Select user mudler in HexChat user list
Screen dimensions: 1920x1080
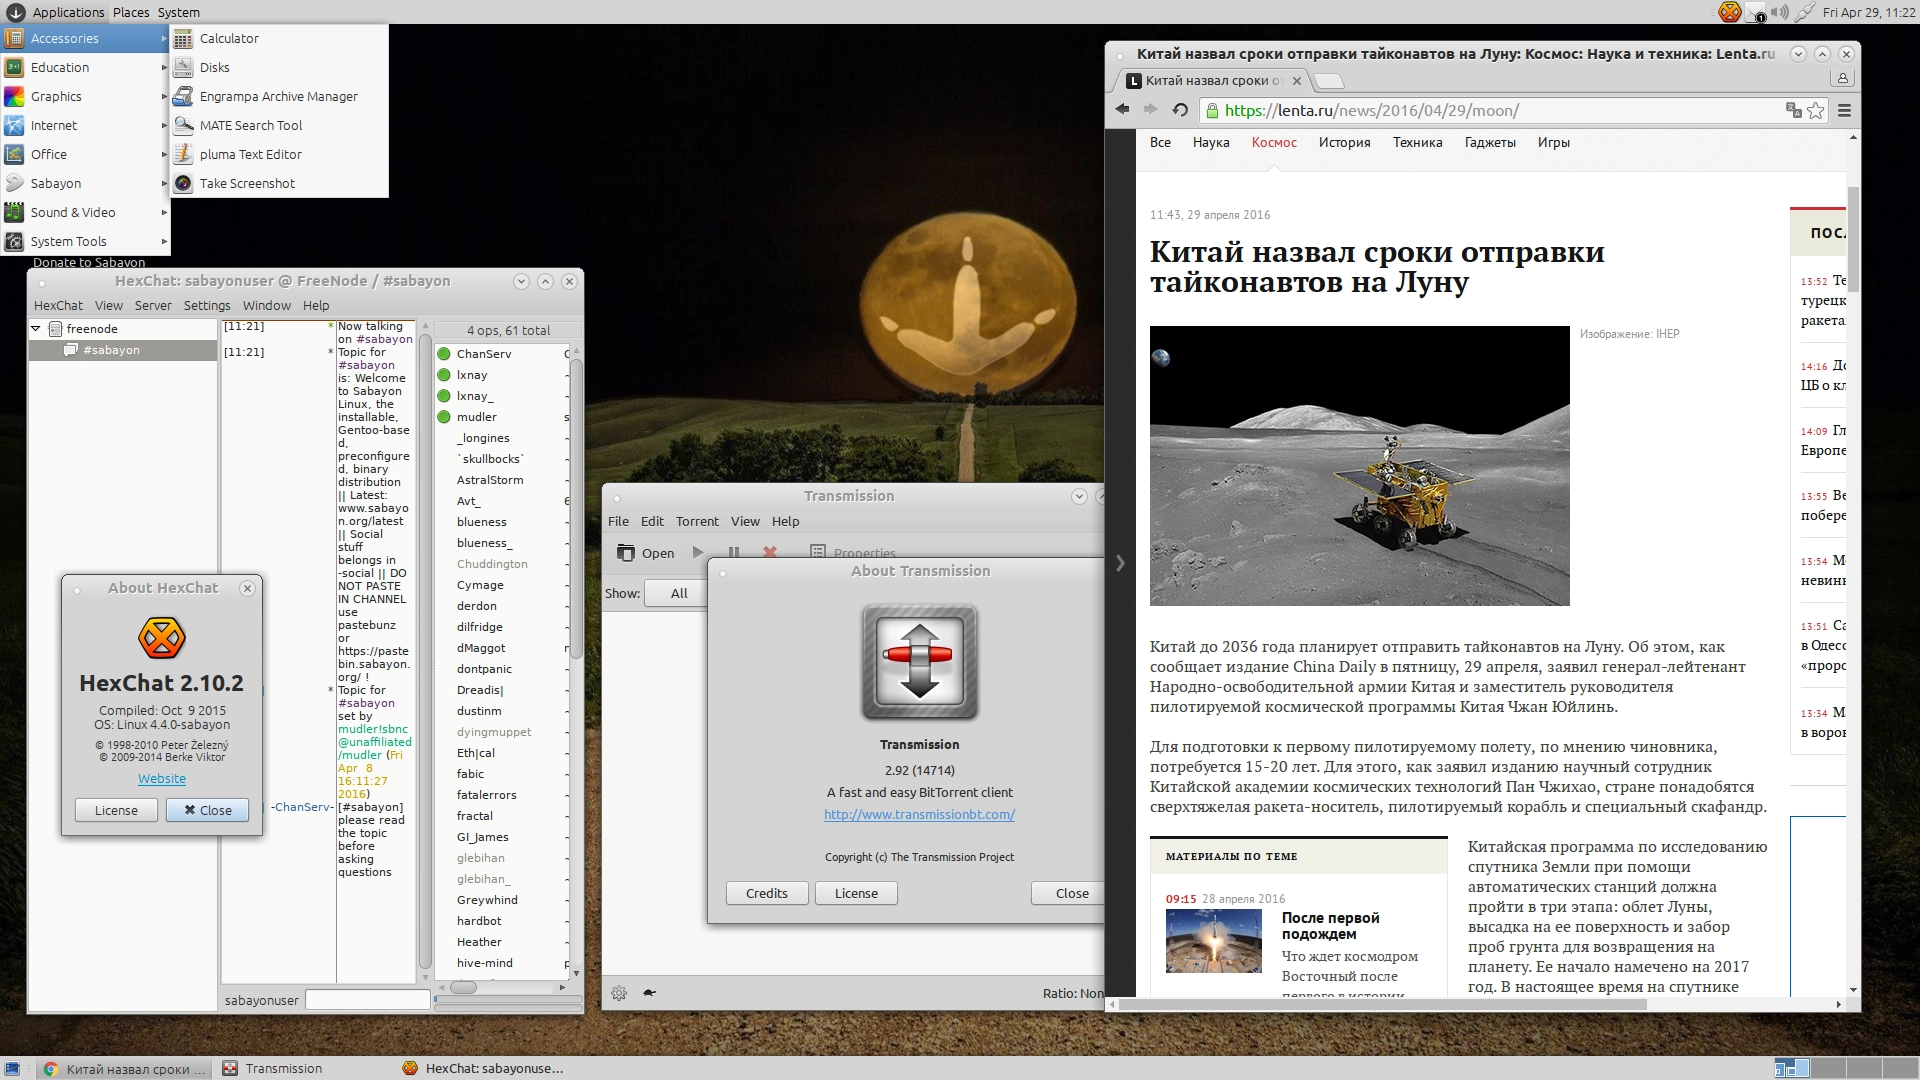coord(477,417)
